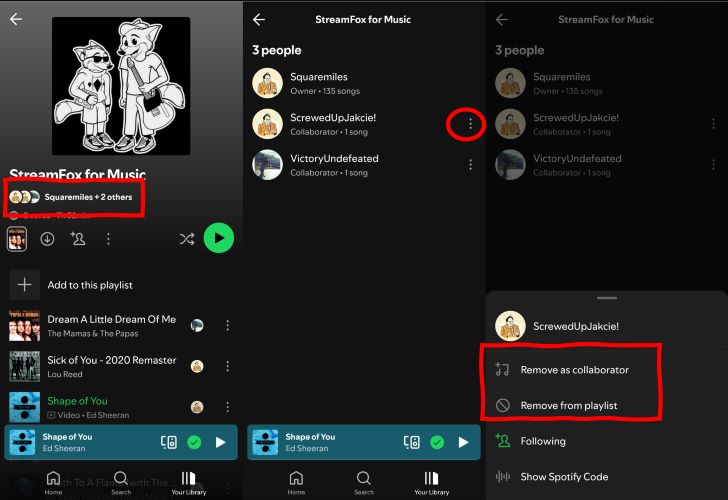This screenshot has height=500, width=728.
Task: Toggle shuffle playback
Action: (x=187, y=239)
